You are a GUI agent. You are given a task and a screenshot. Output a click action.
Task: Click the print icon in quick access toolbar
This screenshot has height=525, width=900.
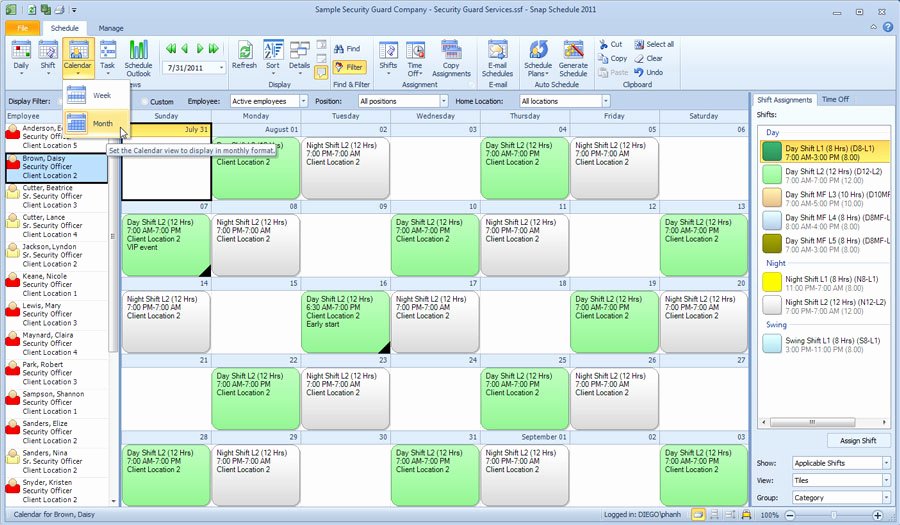tap(60, 9)
